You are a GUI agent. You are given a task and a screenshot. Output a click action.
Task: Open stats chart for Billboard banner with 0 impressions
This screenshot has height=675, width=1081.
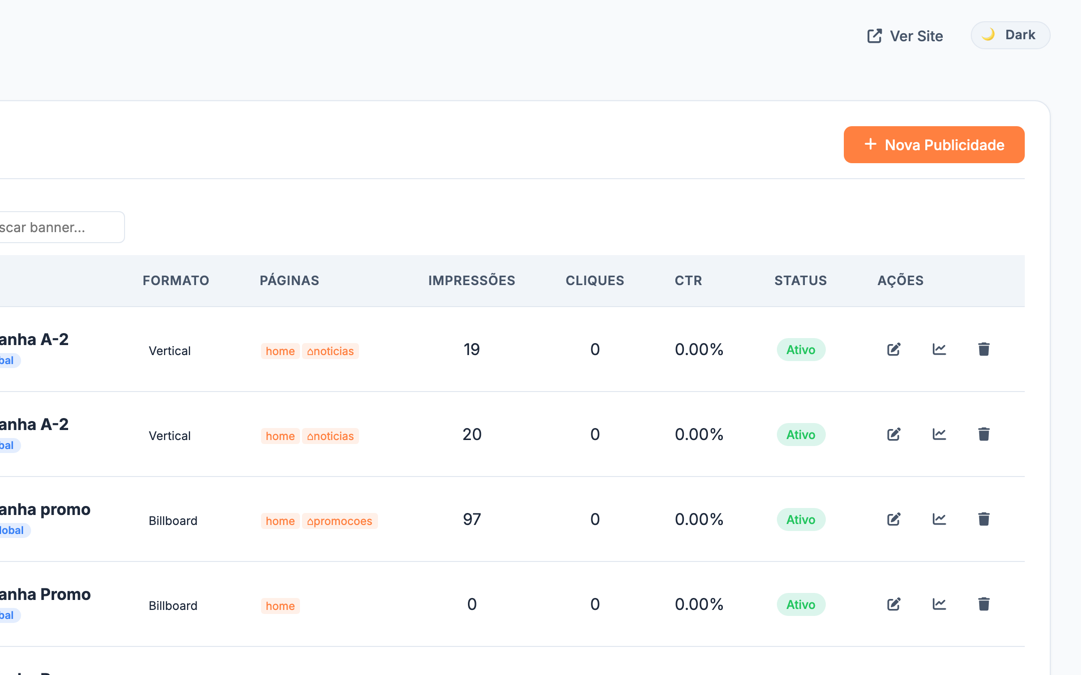point(939,604)
